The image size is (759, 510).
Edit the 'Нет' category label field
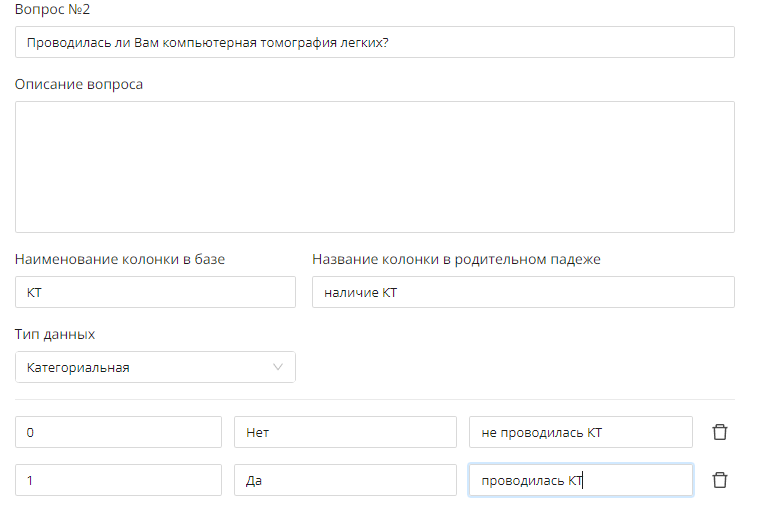click(x=345, y=432)
